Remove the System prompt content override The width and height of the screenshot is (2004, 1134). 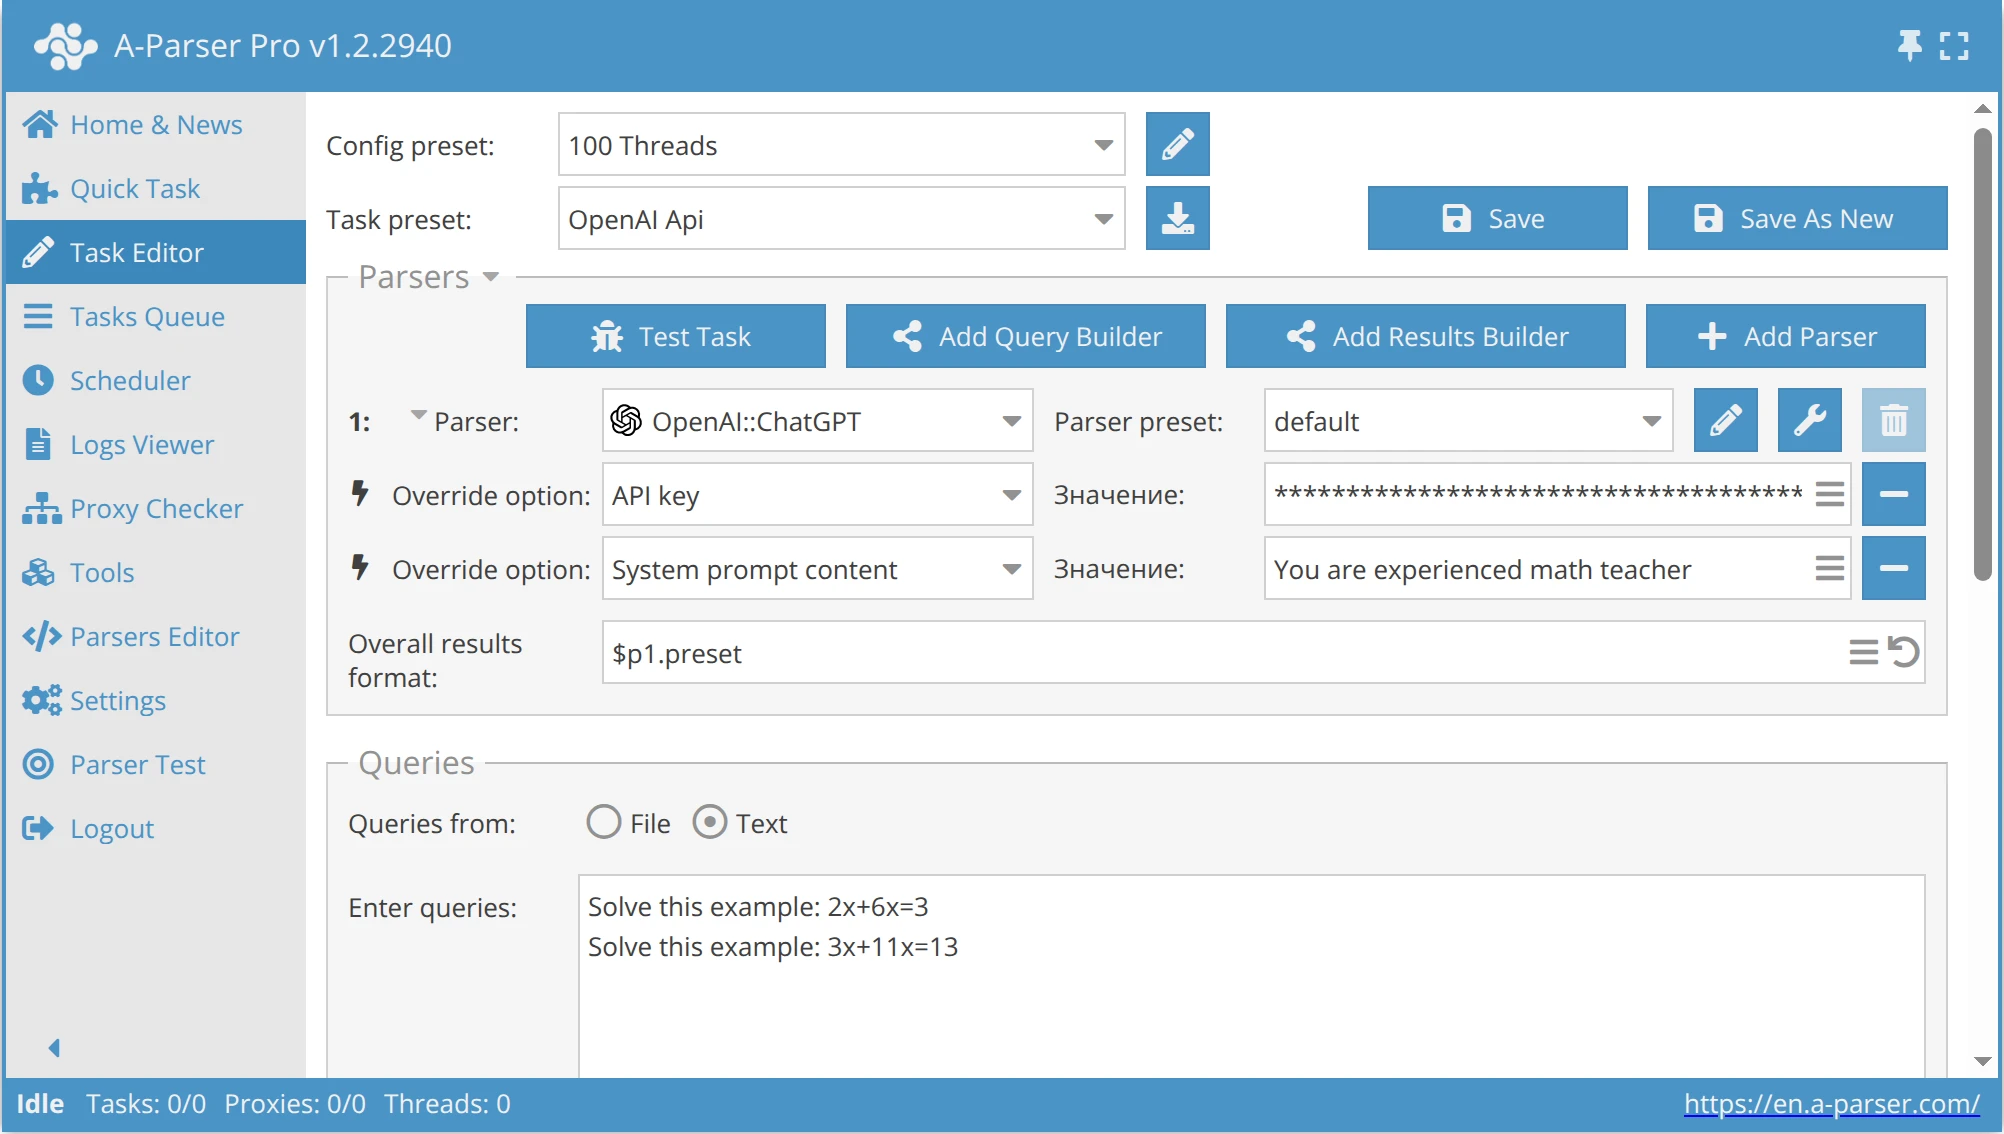pyautogui.click(x=1893, y=568)
